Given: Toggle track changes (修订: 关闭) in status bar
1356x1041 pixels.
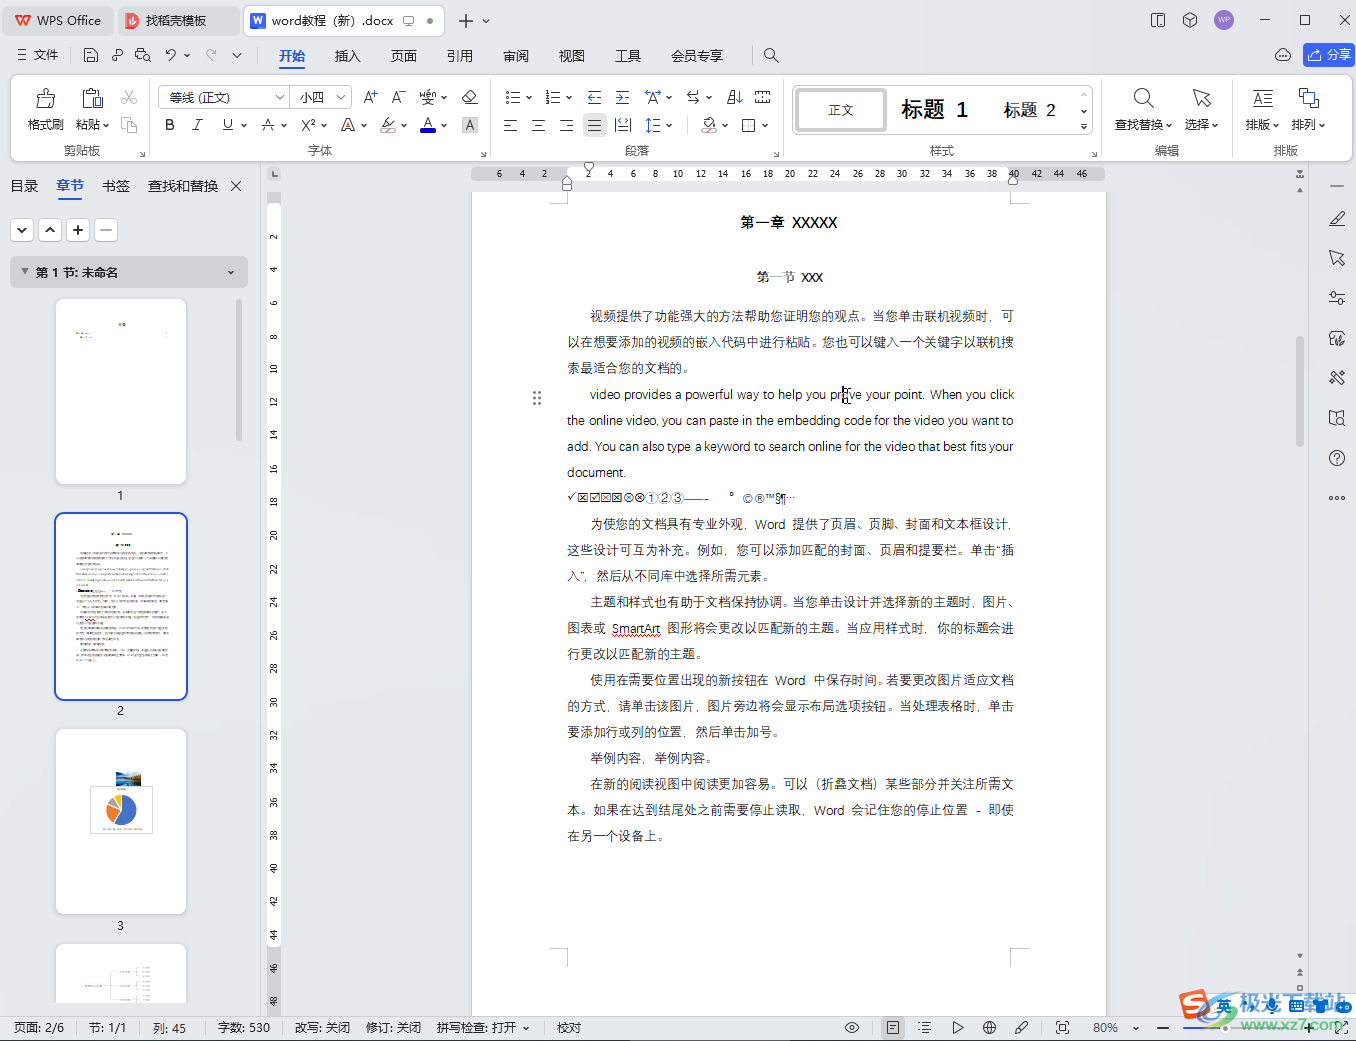Looking at the screenshot, I should pos(393,1027).
